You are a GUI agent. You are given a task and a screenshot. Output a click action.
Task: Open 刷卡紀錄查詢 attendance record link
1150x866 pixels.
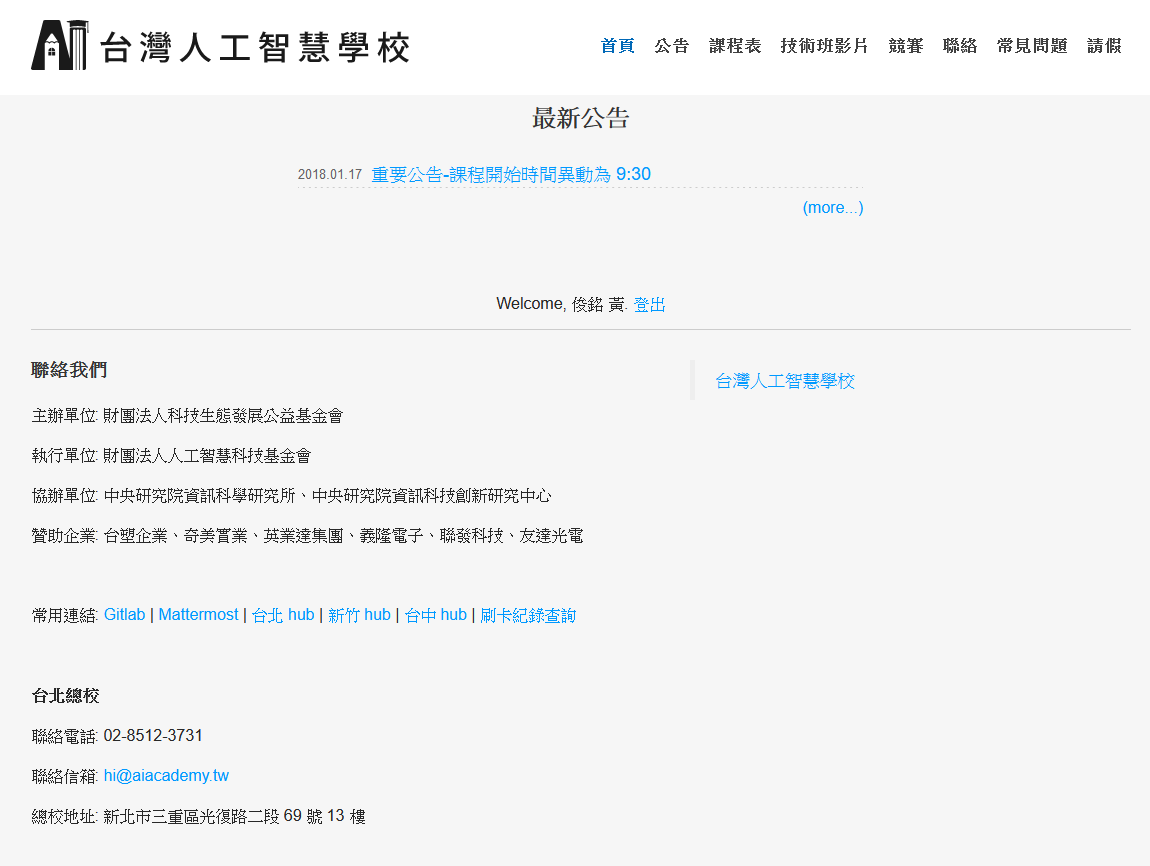tap(528, 615)
